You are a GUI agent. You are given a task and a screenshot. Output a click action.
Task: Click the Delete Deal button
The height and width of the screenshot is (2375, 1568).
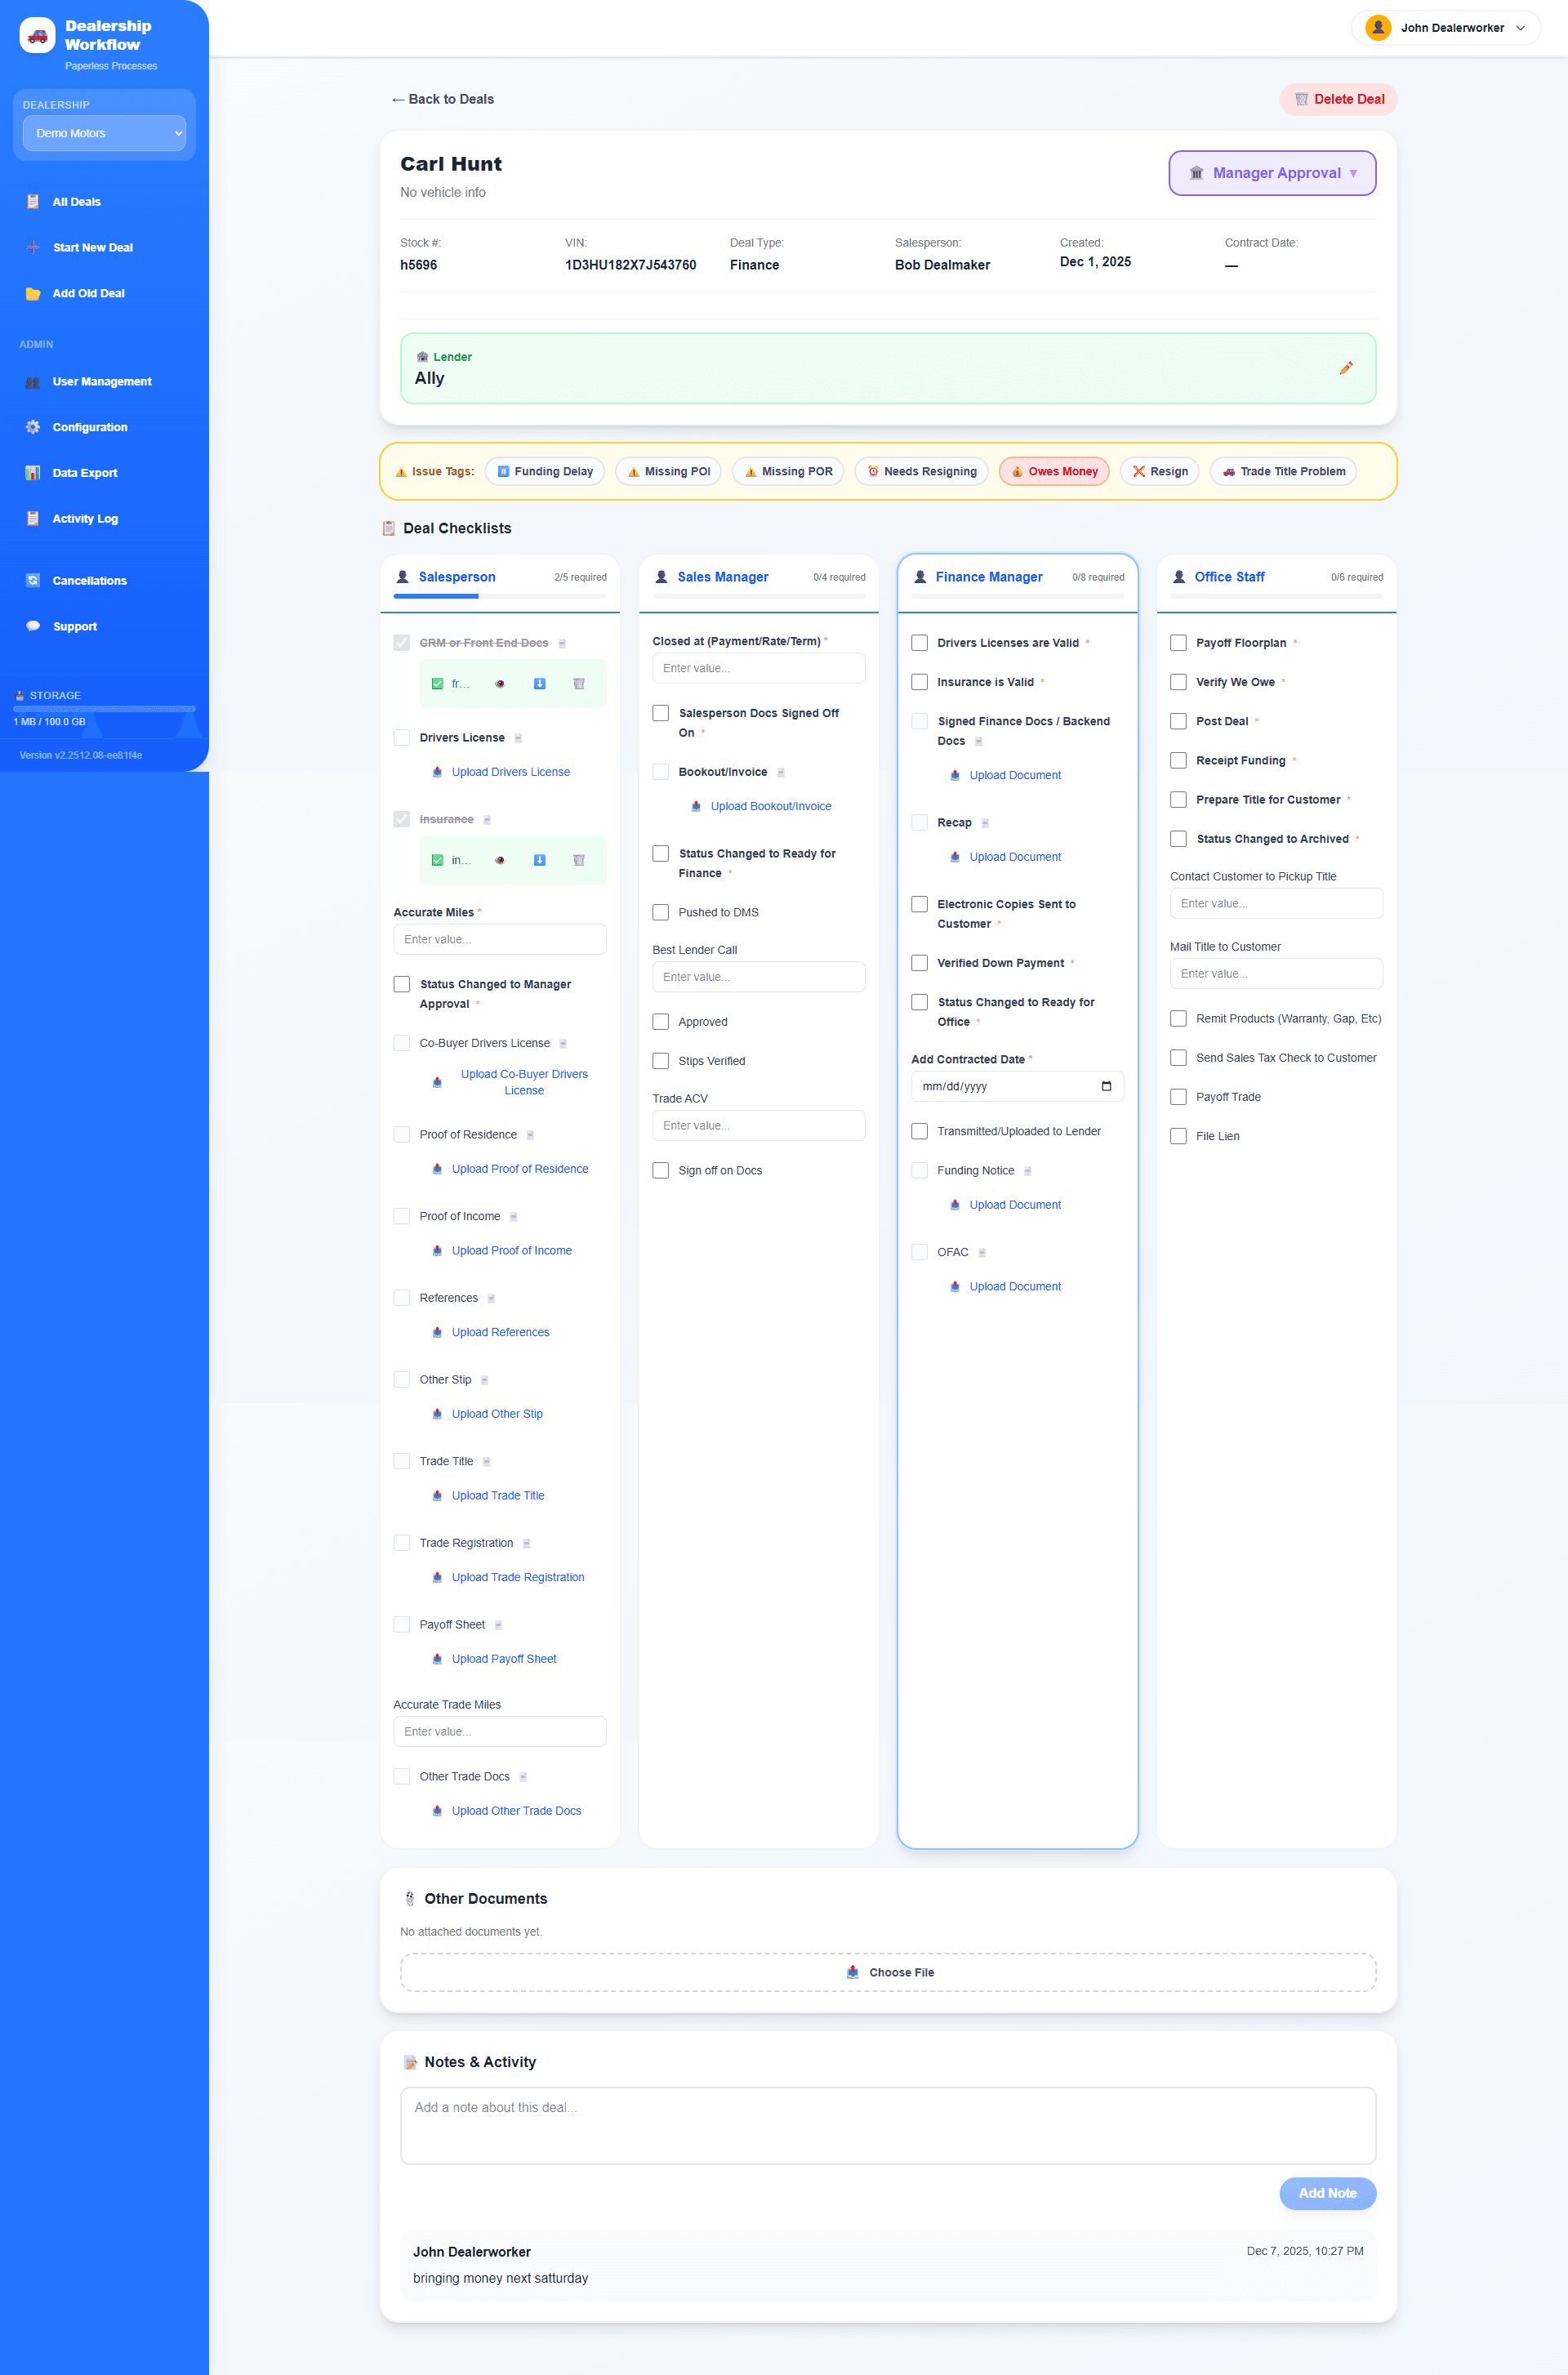click(1338, 99)
